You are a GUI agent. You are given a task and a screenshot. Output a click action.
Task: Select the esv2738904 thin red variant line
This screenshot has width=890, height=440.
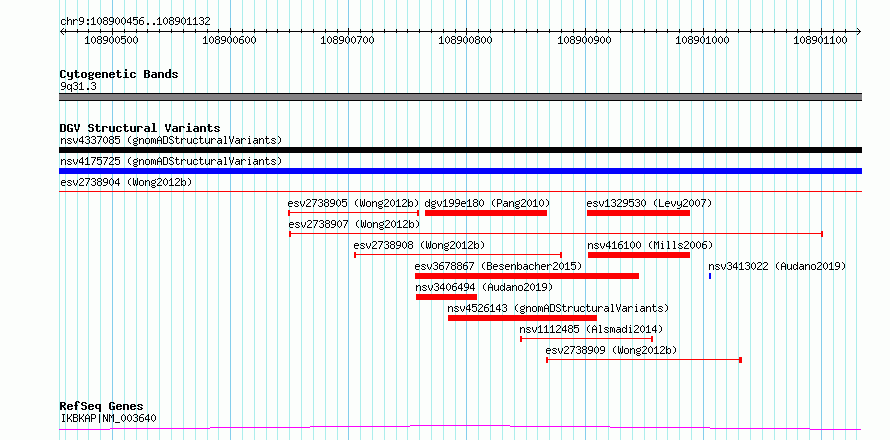pos(460,192)
